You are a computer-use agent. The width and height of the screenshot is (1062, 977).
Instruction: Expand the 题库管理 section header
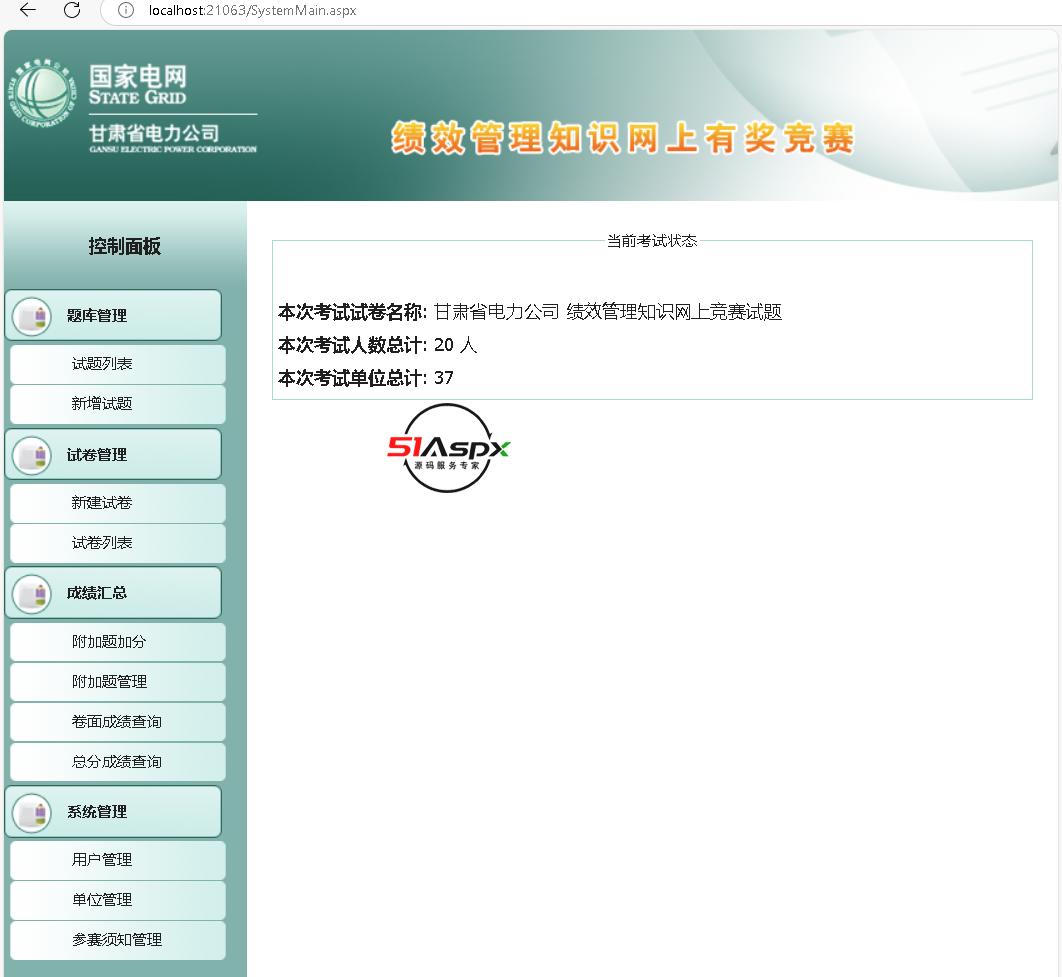pyautogui.click(x=113, y=316)
